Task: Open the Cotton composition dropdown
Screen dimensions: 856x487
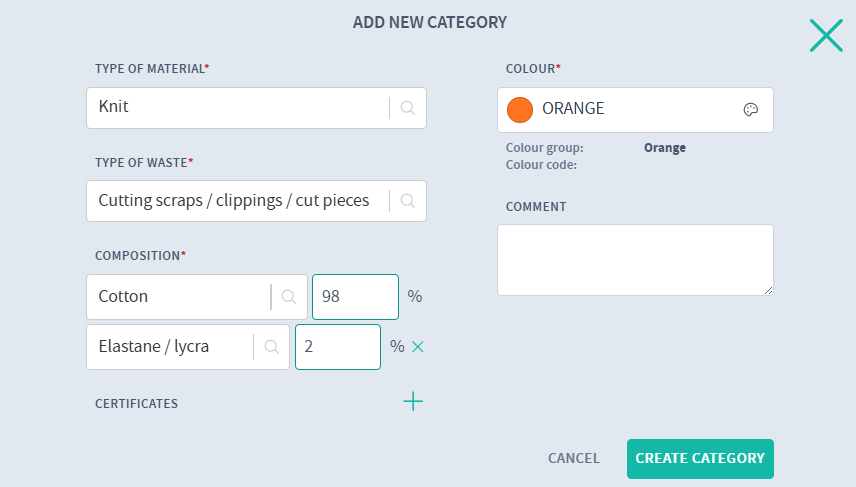Action: [x=180, y=297]
